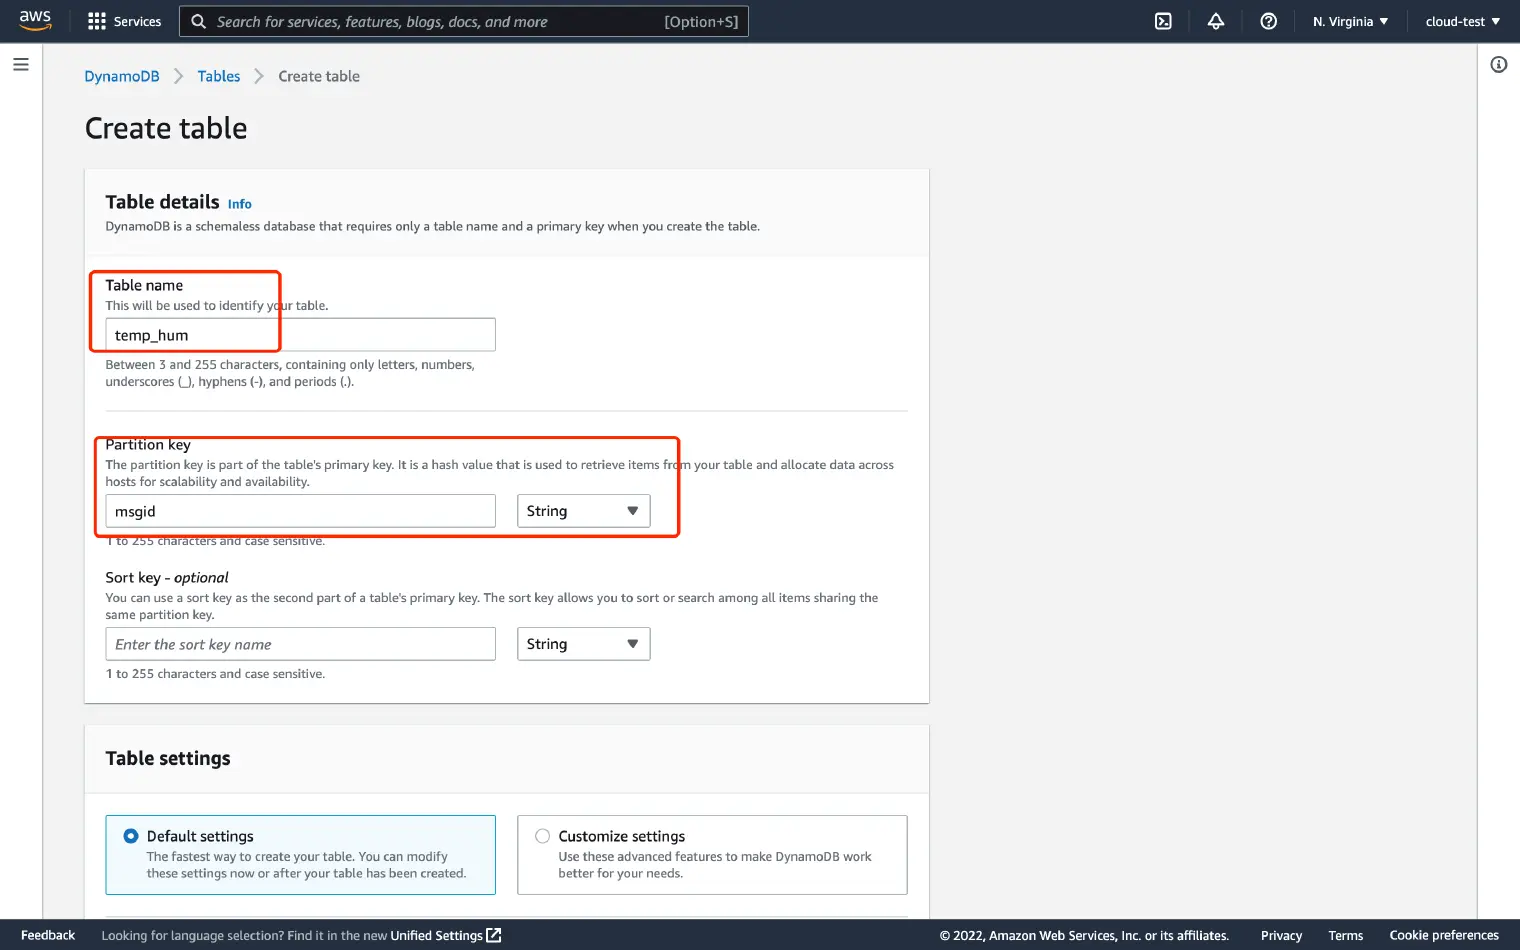Open the notifications bell
The height and width of the screenshot is (950, 1520).
pos(1216,21)
